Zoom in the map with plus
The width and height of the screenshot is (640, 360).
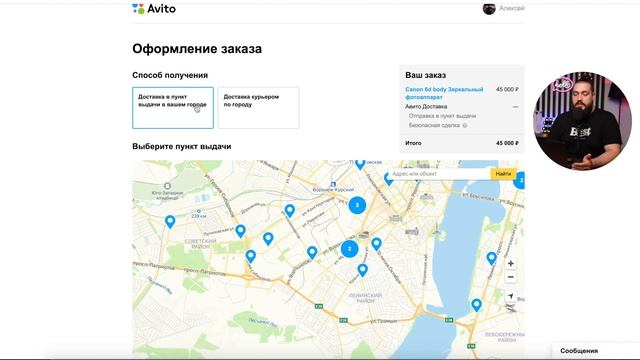[x=511, y=264]
